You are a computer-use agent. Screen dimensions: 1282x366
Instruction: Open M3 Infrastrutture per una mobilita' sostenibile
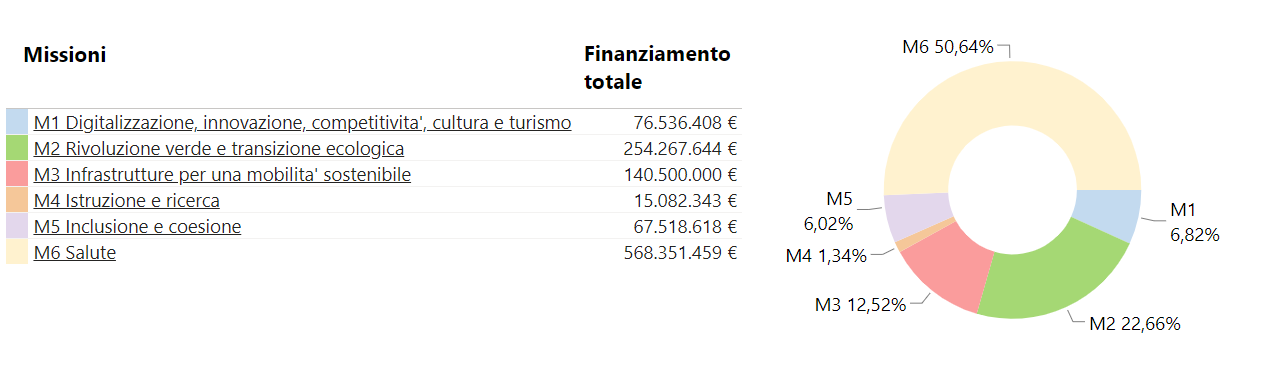pyautogui.click(x=222, y=175)
